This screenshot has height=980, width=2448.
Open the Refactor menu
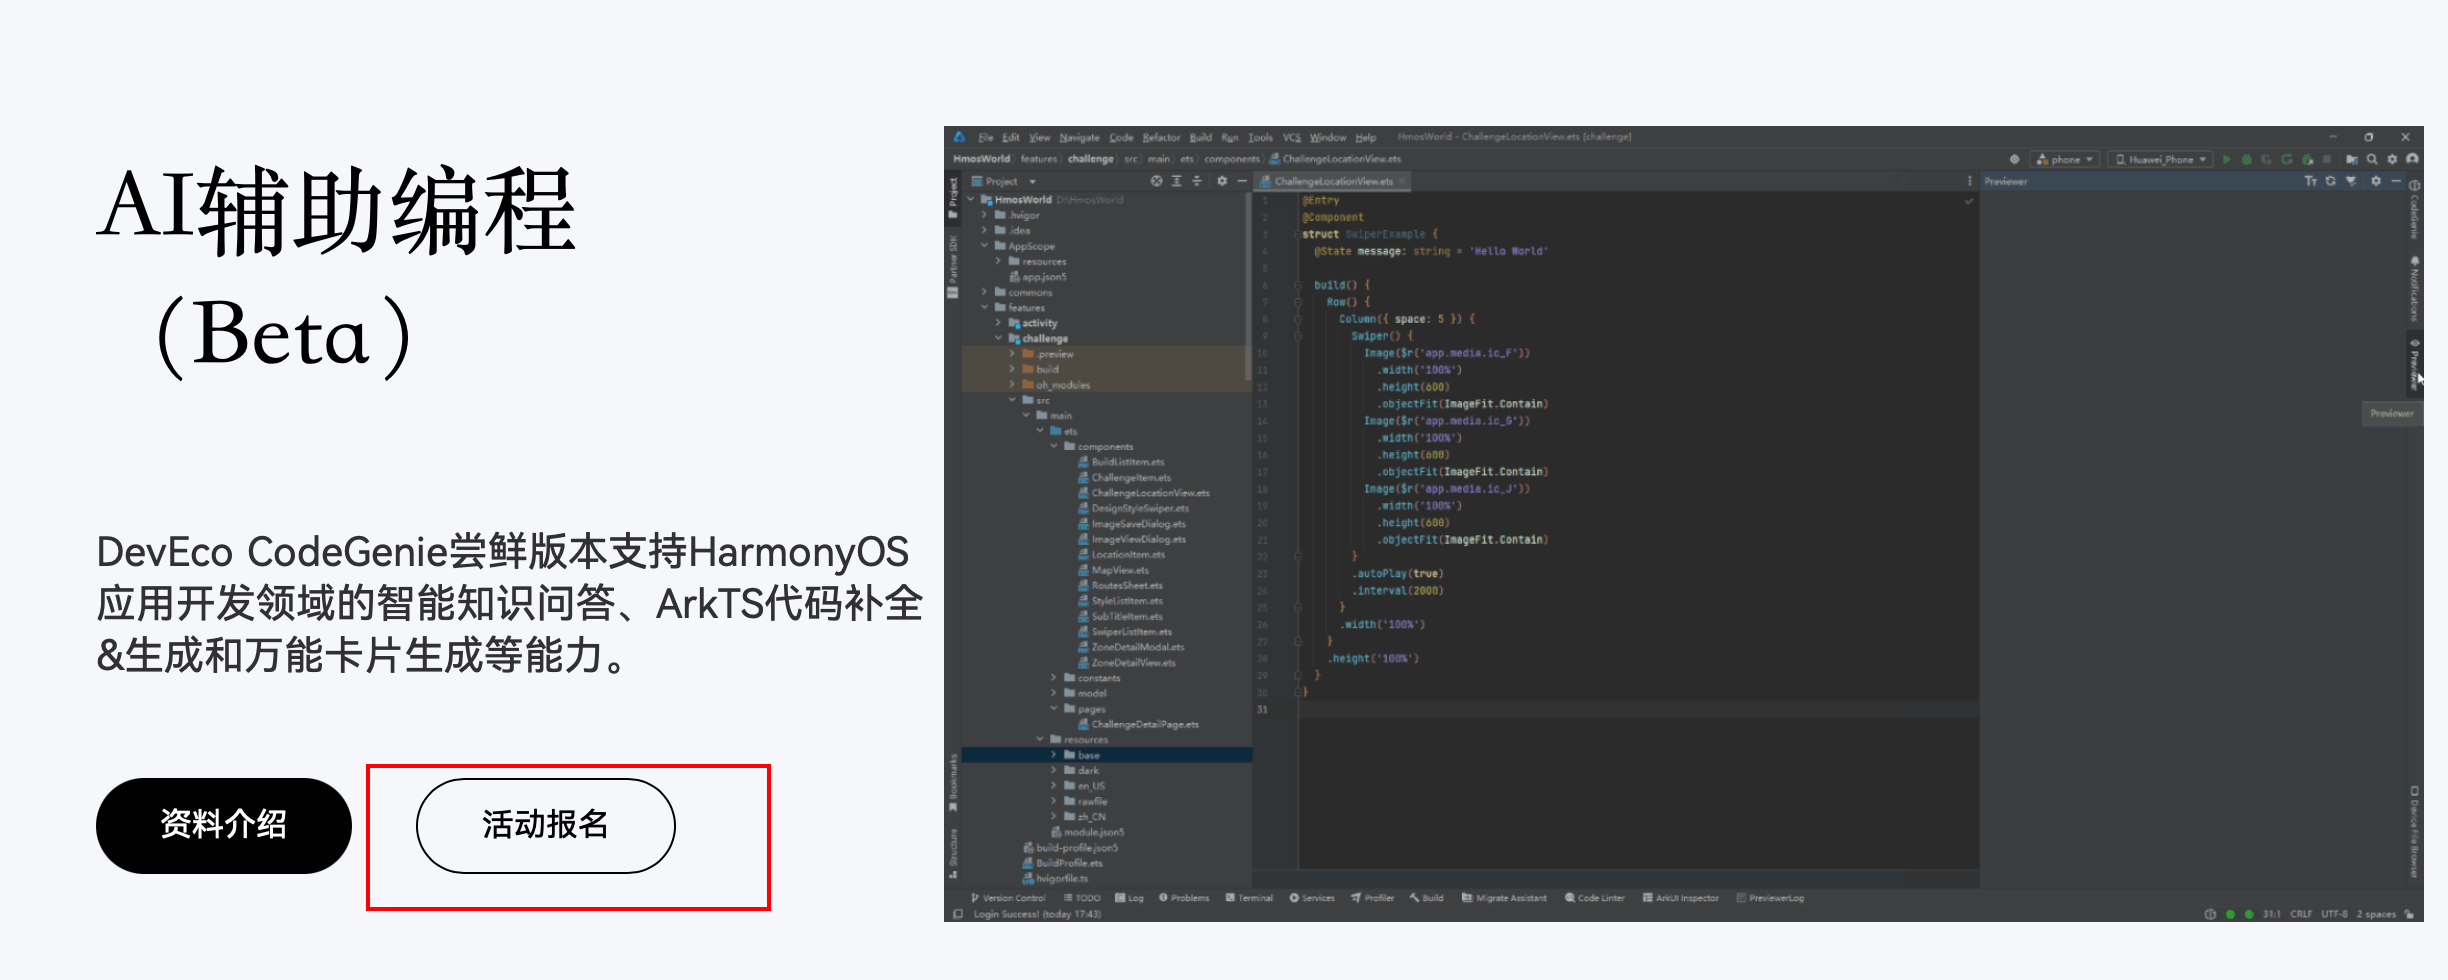tap(1161, 137)
